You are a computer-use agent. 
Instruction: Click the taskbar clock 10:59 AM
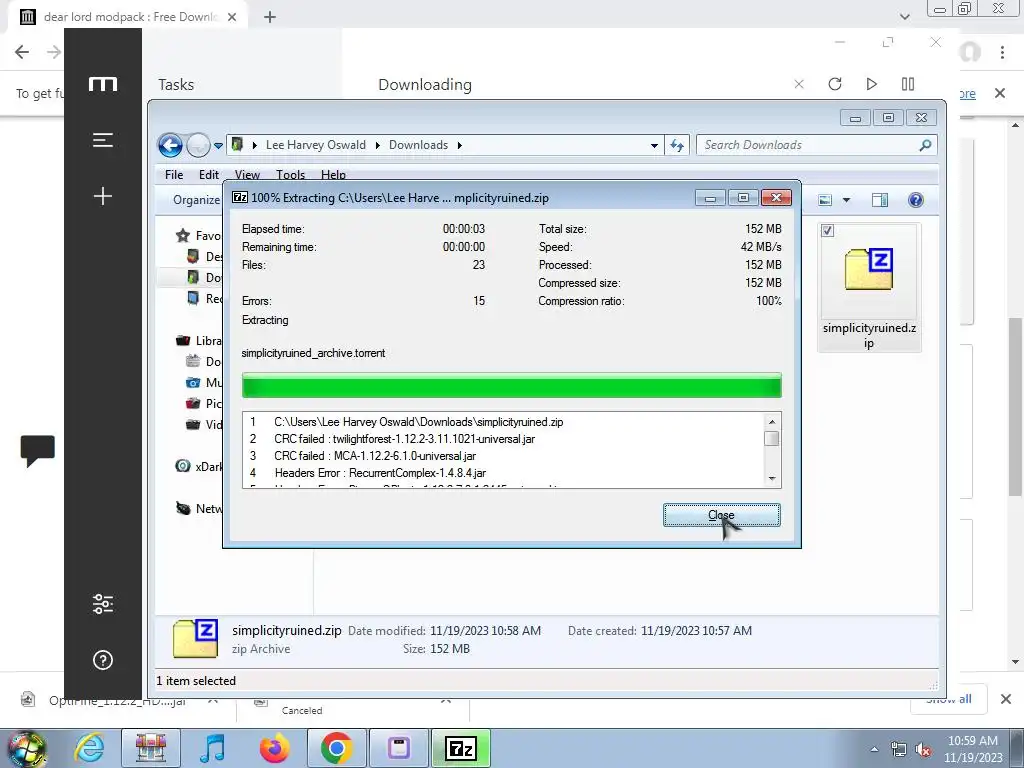coord(973,749)
